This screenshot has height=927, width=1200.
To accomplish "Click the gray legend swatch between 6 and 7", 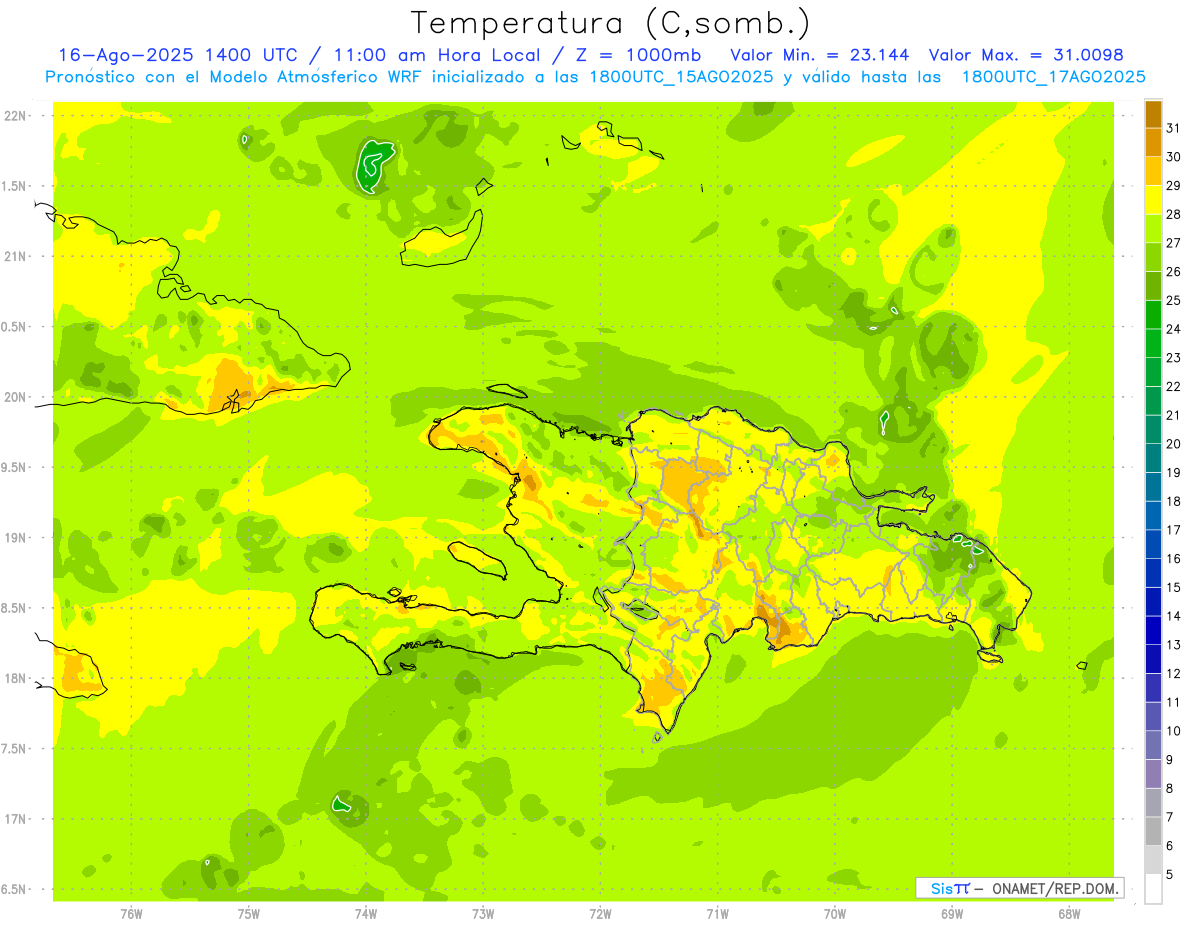I will click(x=1153, y=831).
